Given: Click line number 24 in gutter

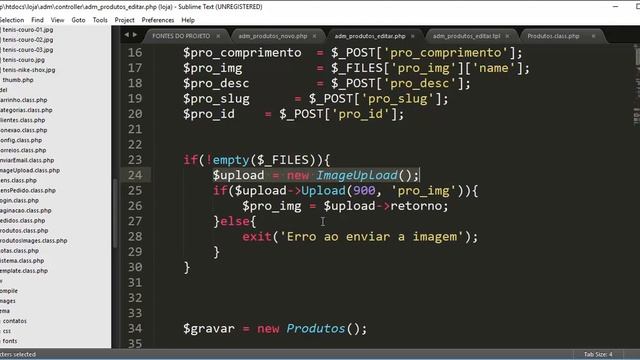Looking at the screenshot, I should point(135,175).
